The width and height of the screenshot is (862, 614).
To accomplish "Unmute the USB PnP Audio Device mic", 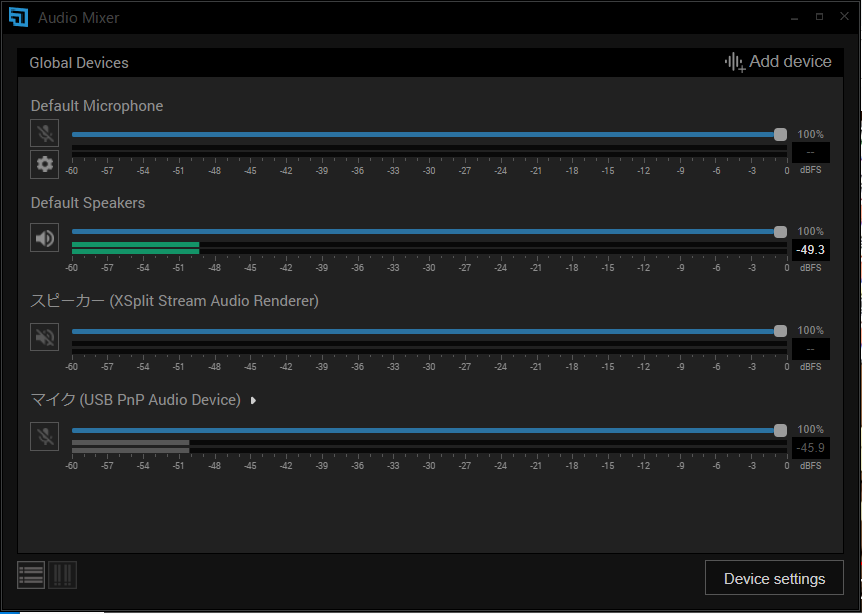I will coord(45,436).
